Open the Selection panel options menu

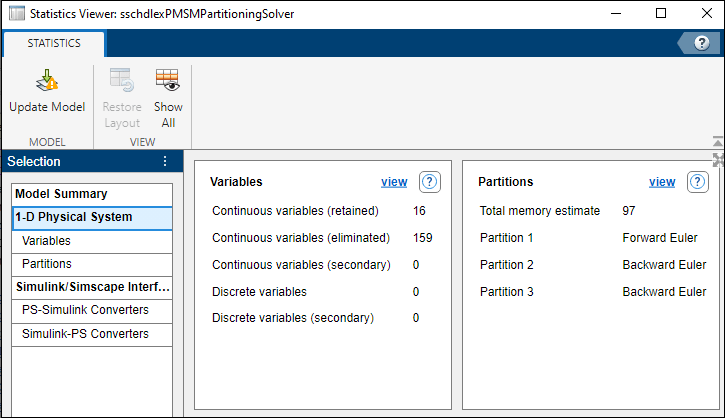(x=165, y=162)
